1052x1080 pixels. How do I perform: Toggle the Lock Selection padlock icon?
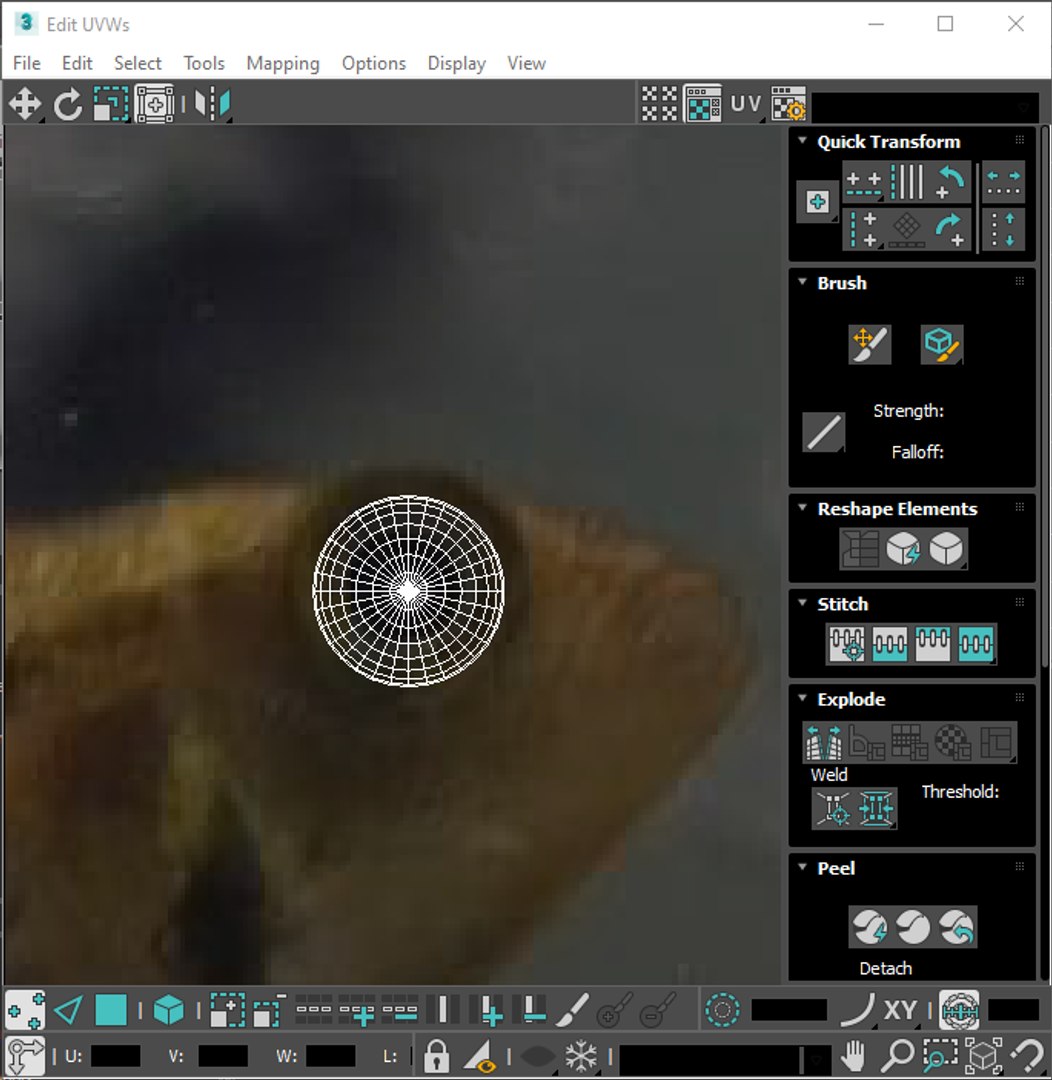point(436,1055)
